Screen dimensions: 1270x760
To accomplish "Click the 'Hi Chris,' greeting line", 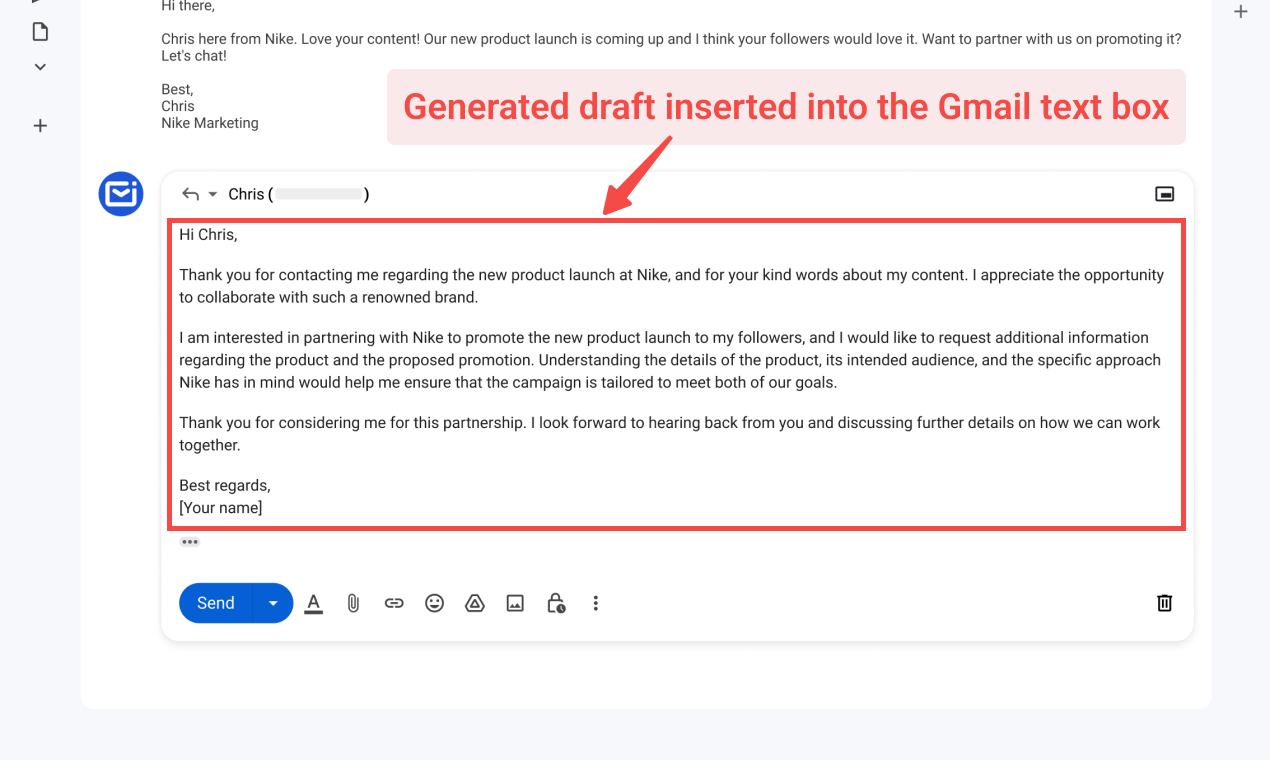I will tap(208, 235).
